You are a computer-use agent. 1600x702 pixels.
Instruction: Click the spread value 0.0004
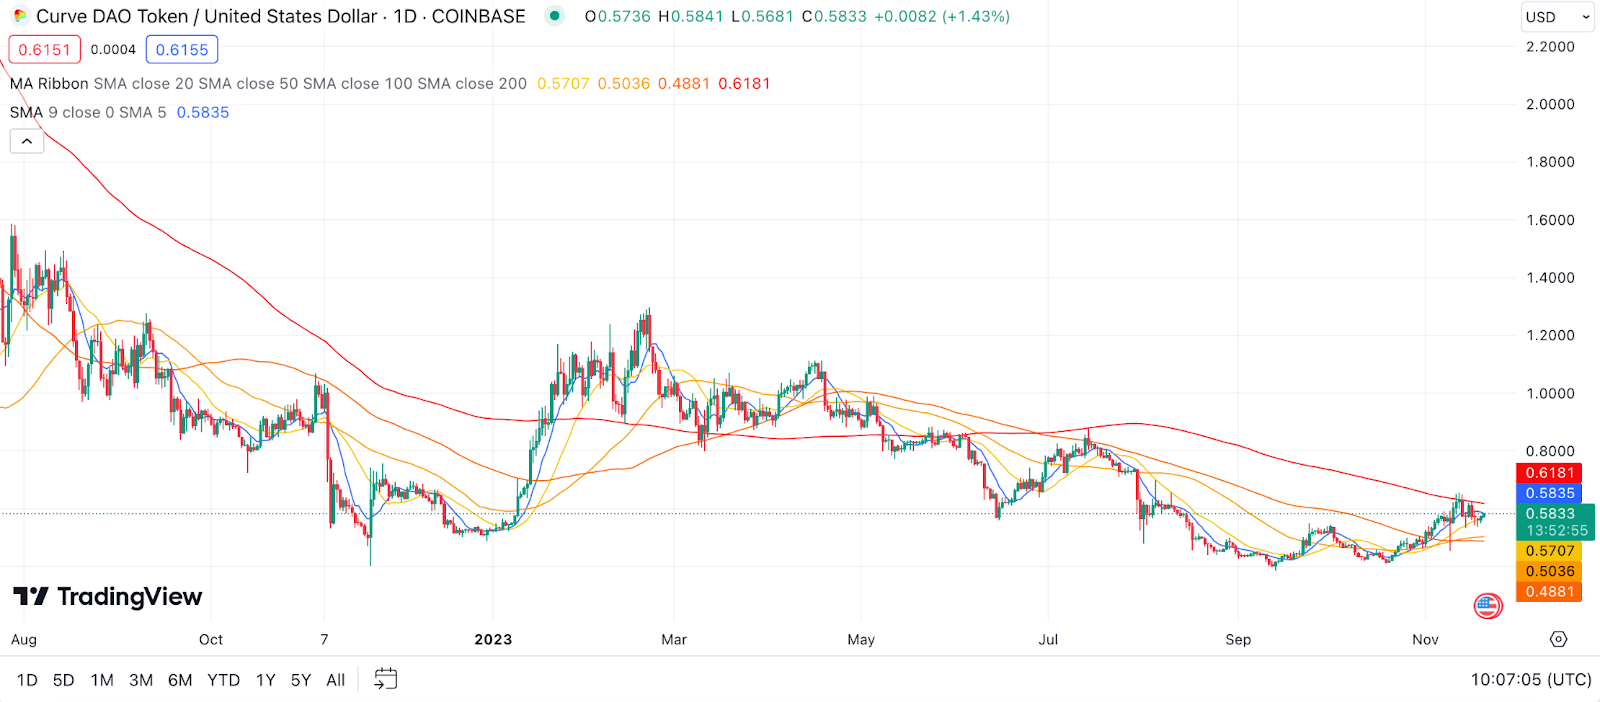click(113, 50)
